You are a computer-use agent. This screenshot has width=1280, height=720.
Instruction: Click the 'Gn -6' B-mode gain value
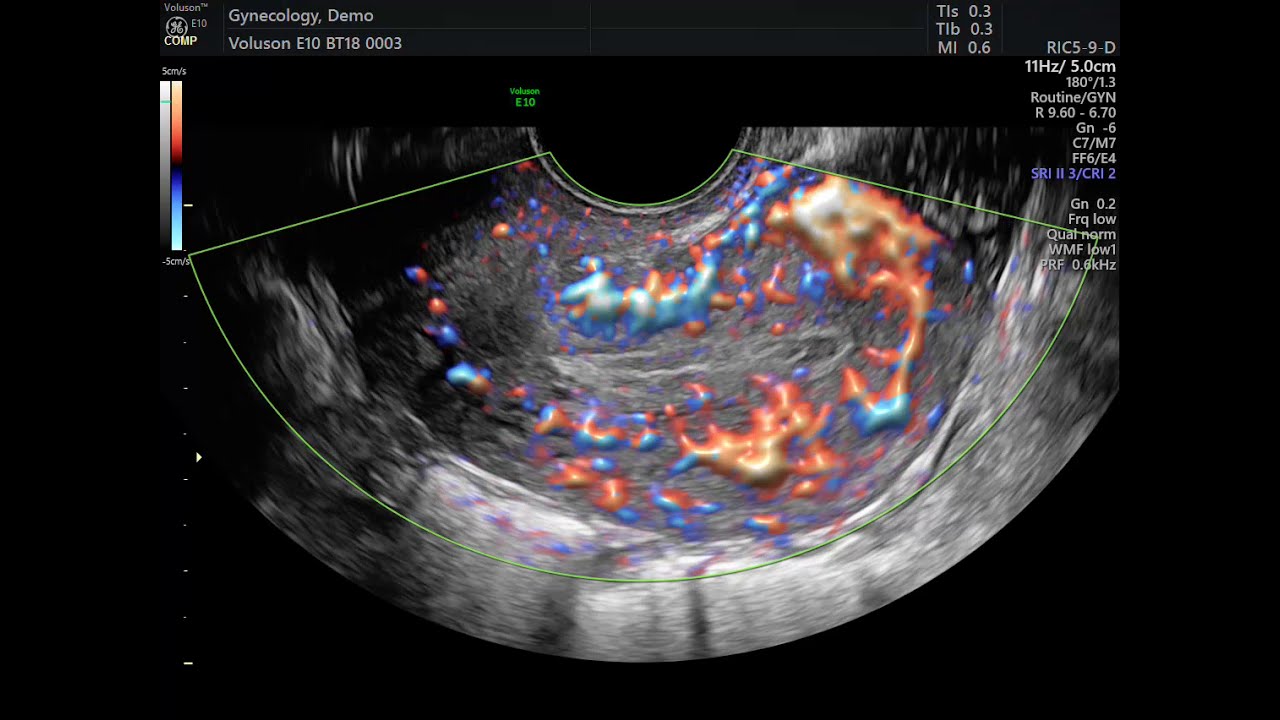pyautogui.click(x=1096, y=128)
